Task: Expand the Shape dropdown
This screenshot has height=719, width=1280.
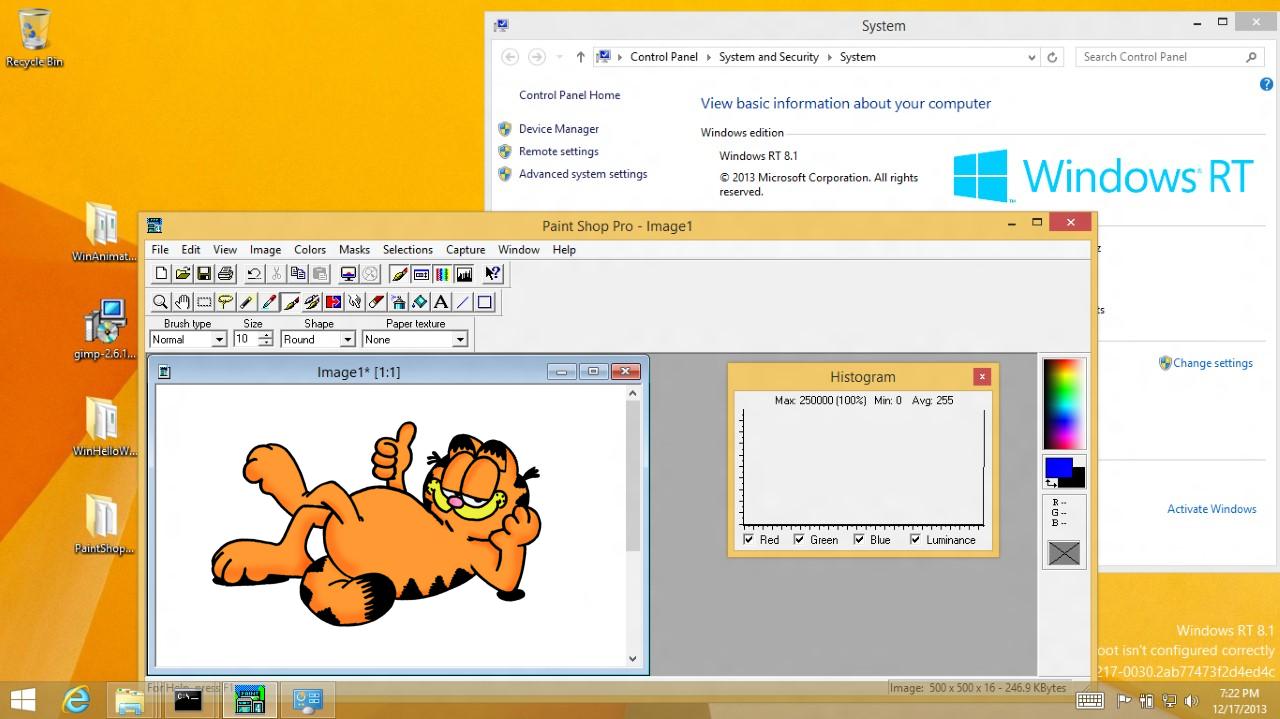Action: (347, 340)
